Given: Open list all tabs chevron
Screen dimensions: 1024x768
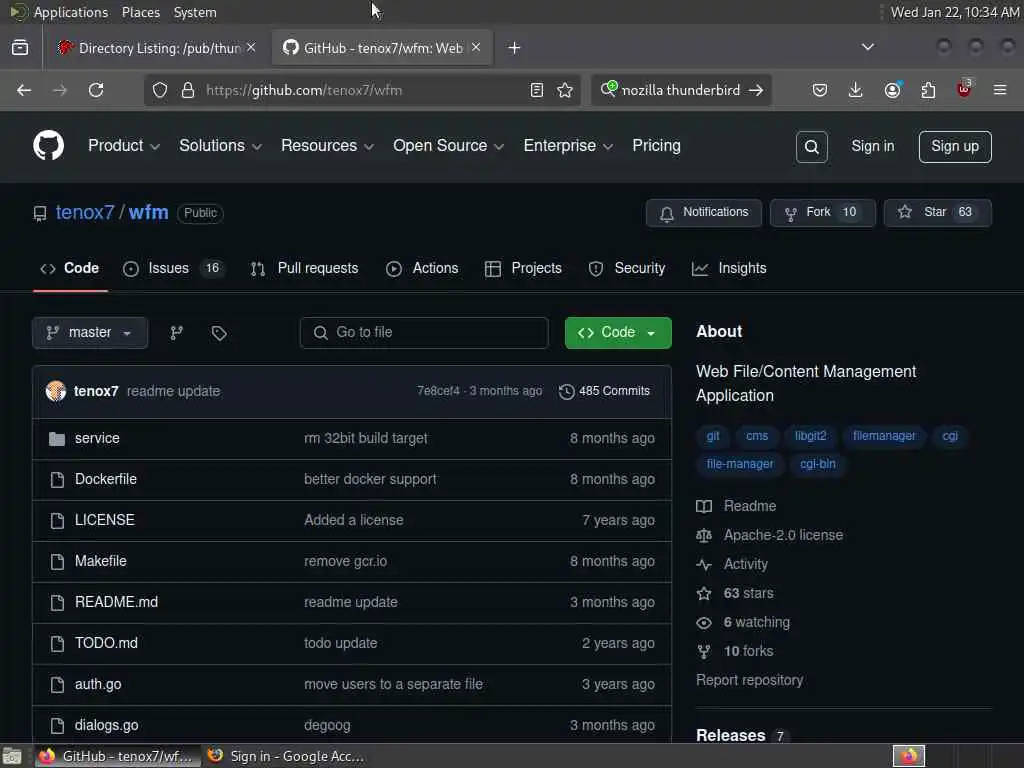Looking at the screenshot, I should click(867, 47).
